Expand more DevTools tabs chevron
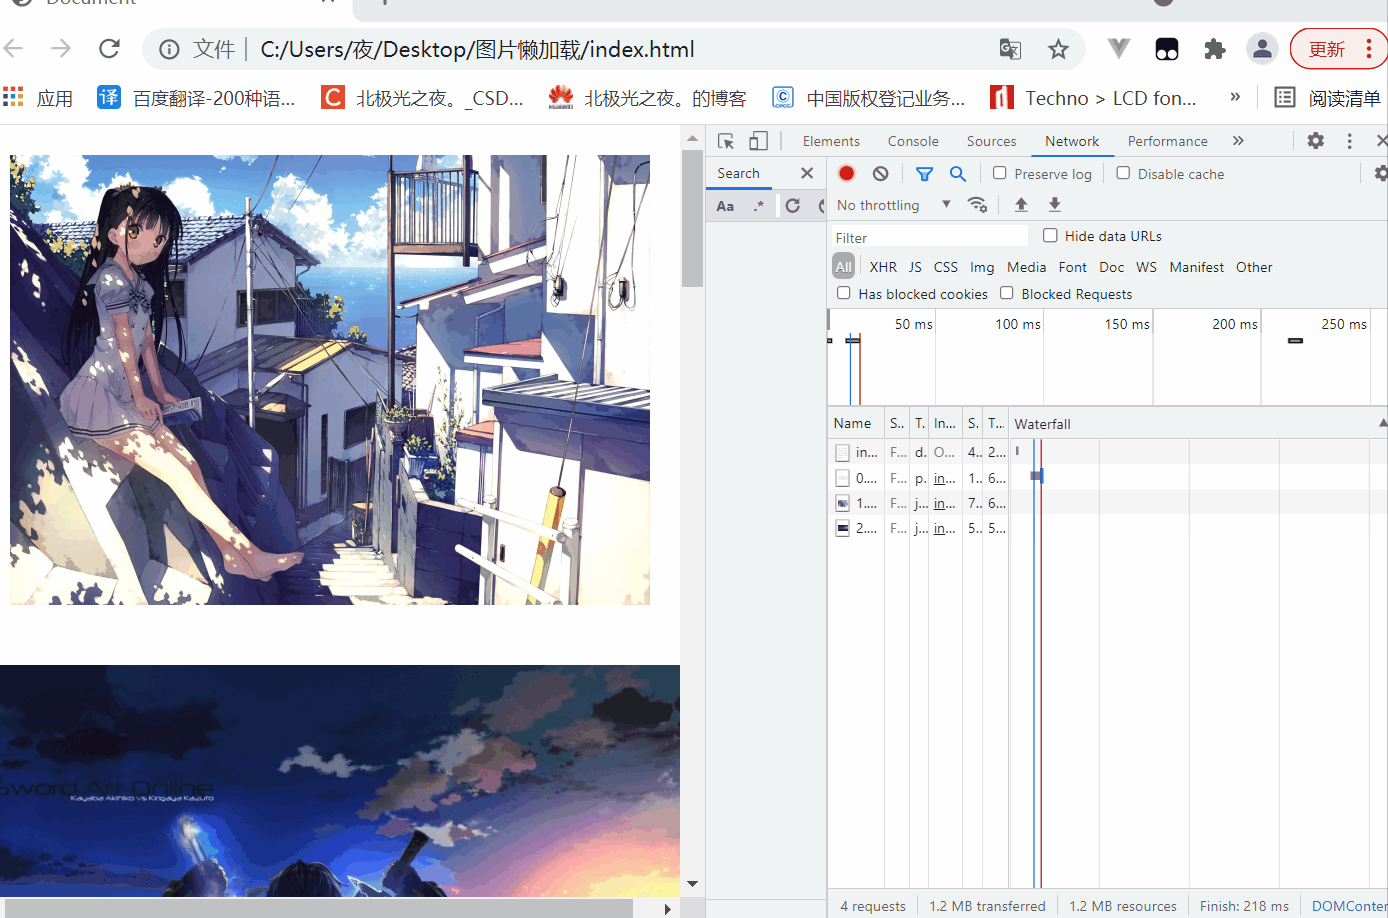The image size is (1388, 918). click(1238, 141)
